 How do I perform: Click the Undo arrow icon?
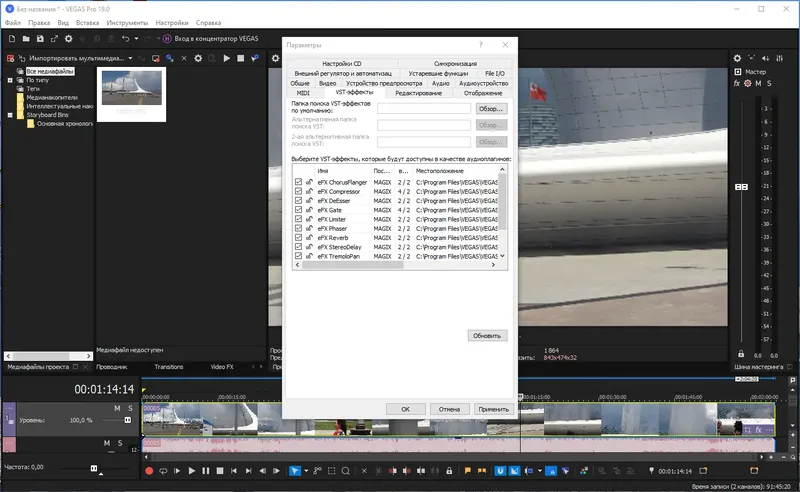coord(126,39)
